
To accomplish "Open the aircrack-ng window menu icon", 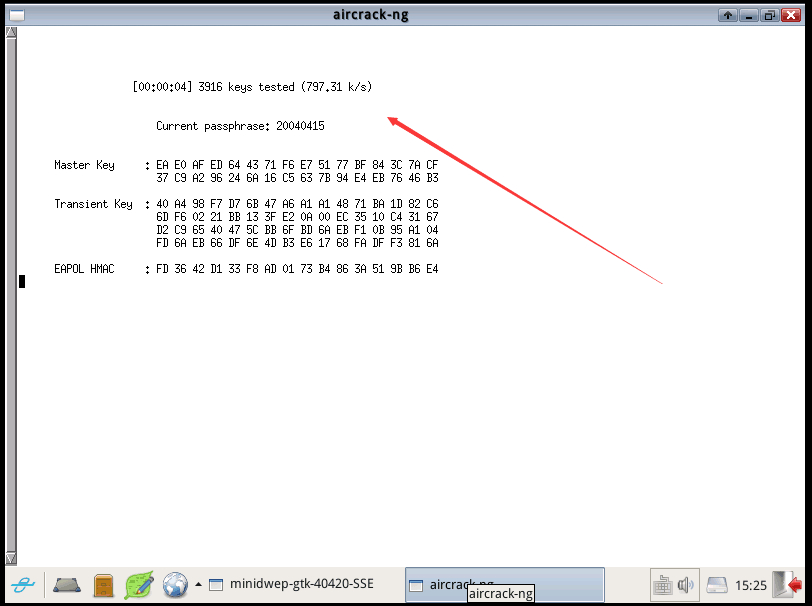I will point(17,15).
